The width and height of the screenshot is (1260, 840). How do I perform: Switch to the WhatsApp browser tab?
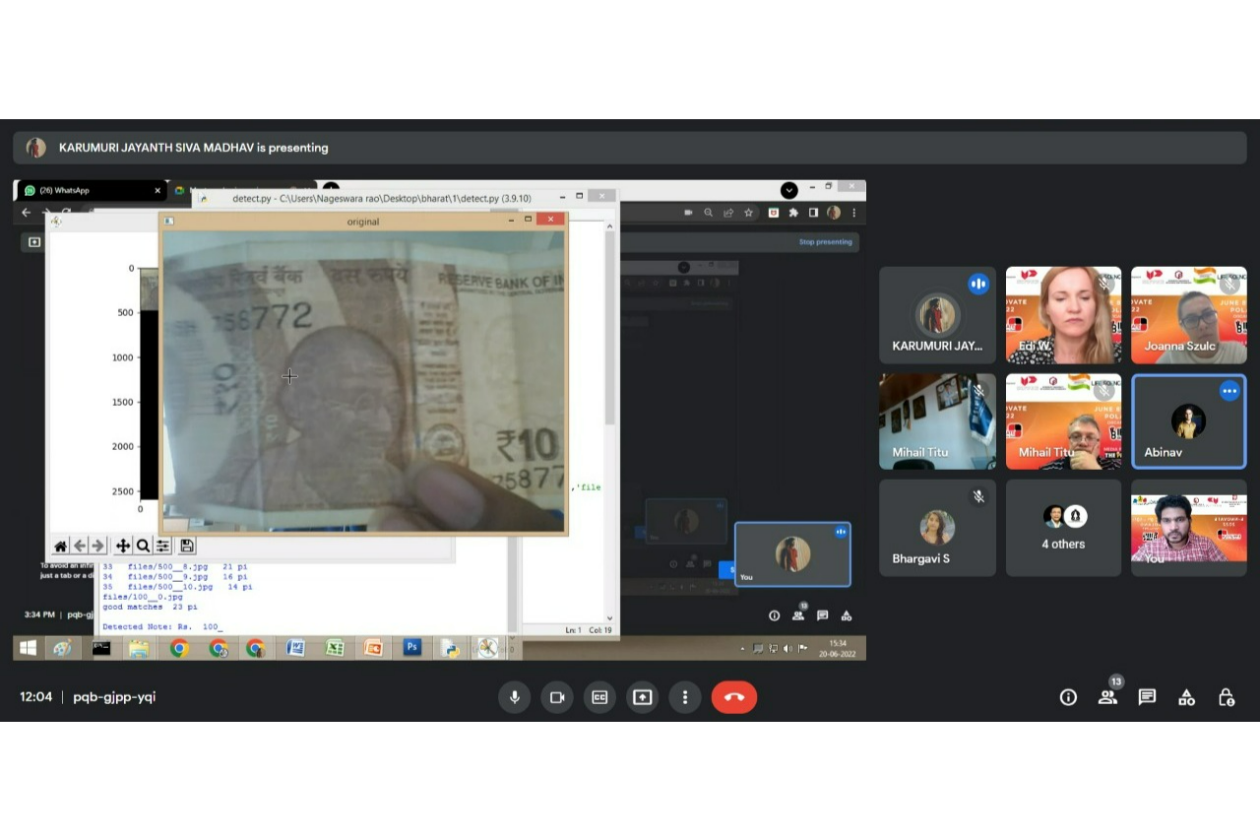90,190
